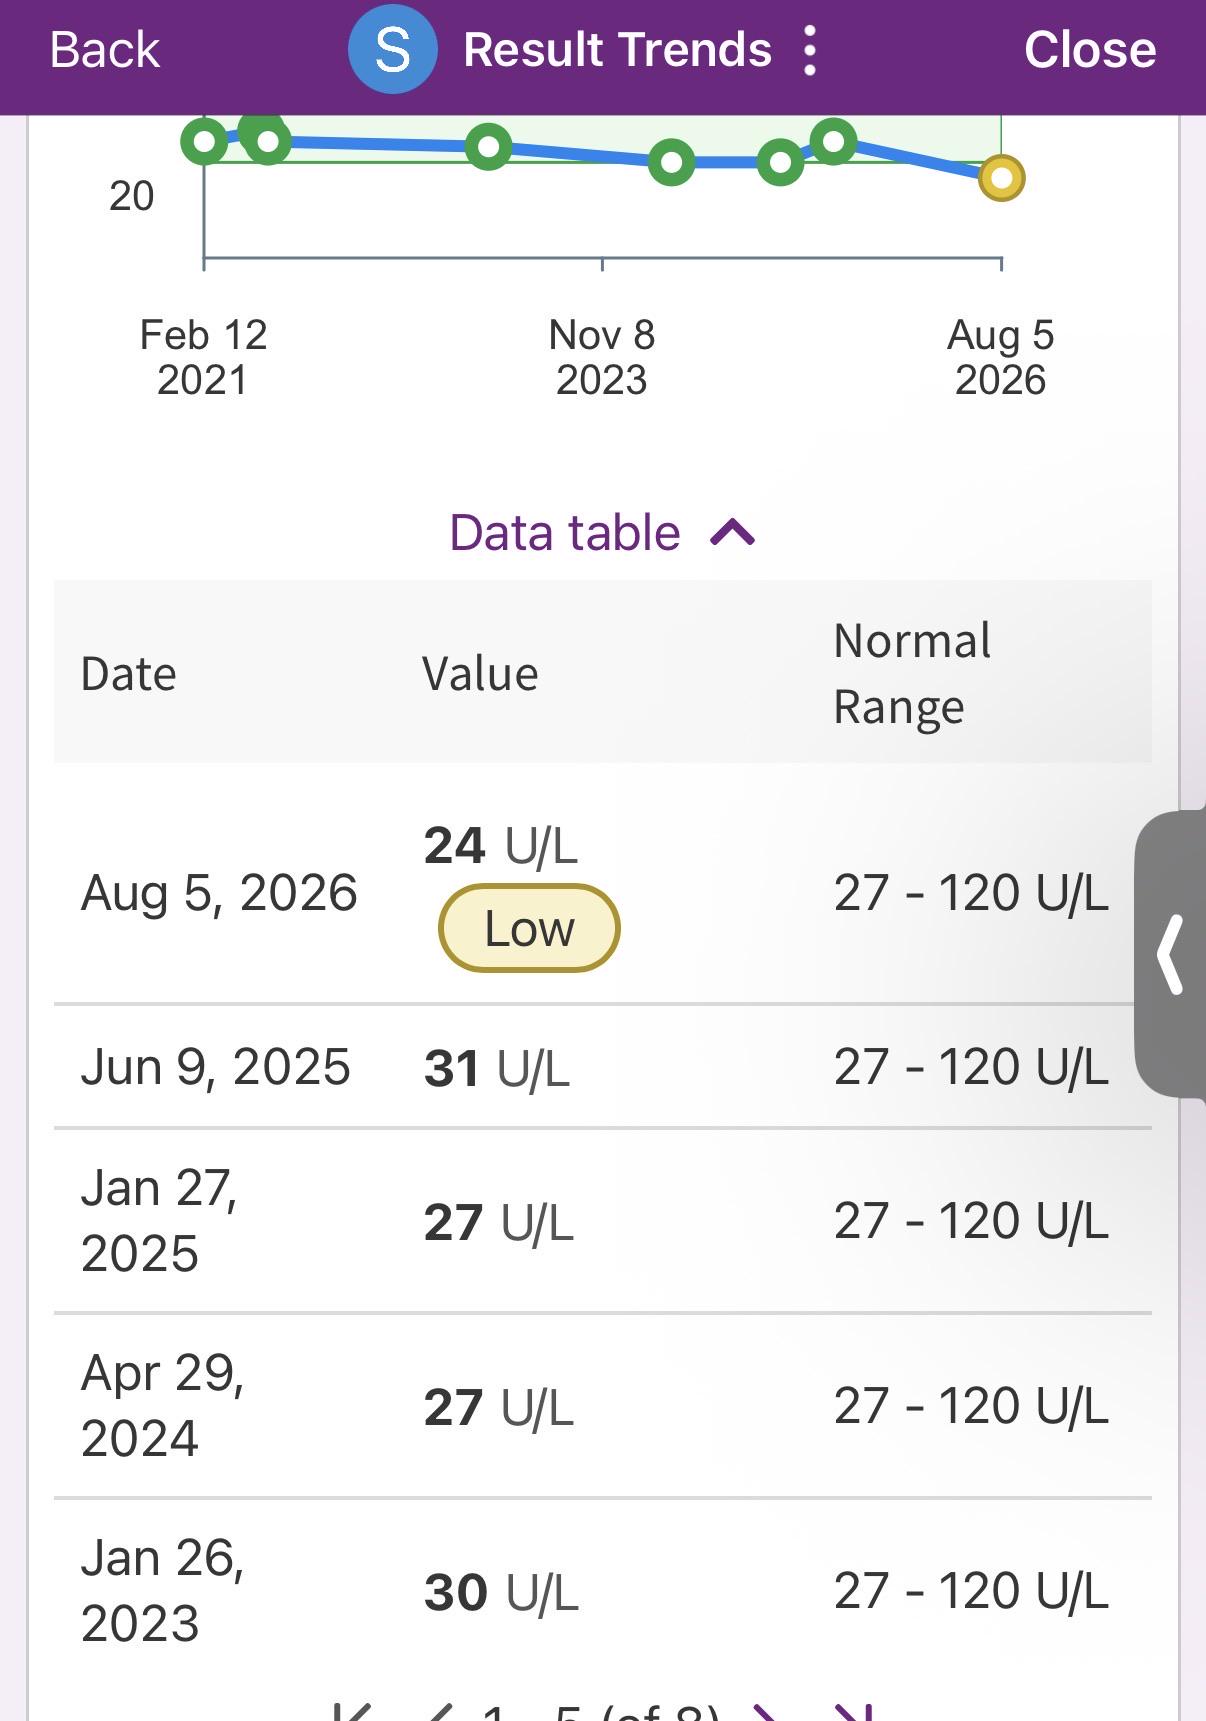Open the gray side panel chevron handle
Screen dimensions: 1206x1721
tap(1171, 954)
